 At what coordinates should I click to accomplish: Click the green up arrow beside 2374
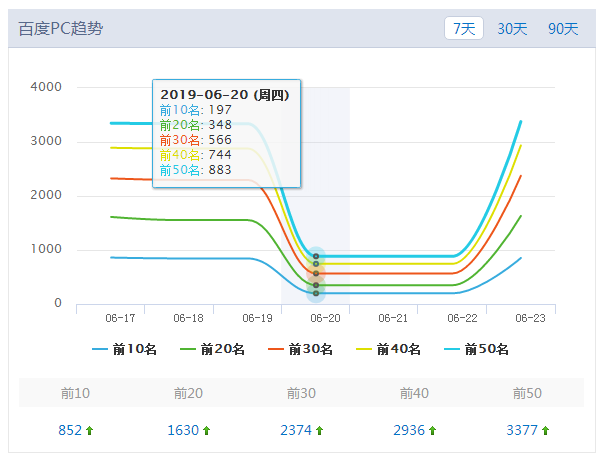(x=319, y=431)
